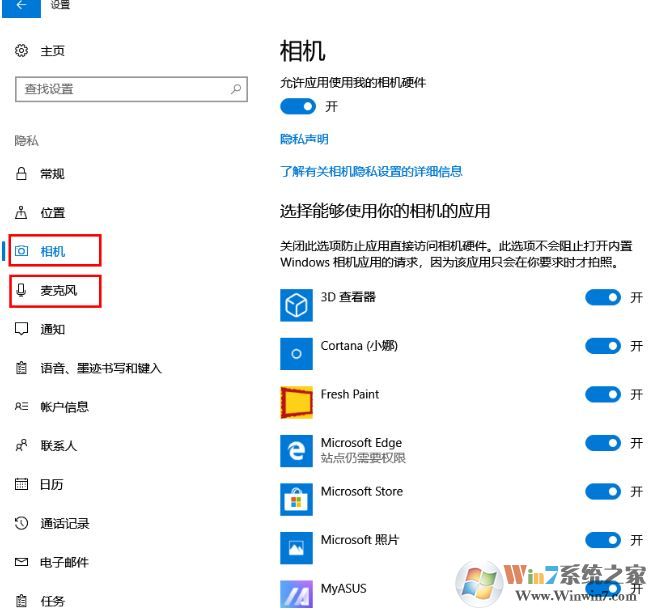Click 站点仍需要权限 under Microsoft Edge
653x610 pixels.
pyautogui.click(x=363, y=458)
